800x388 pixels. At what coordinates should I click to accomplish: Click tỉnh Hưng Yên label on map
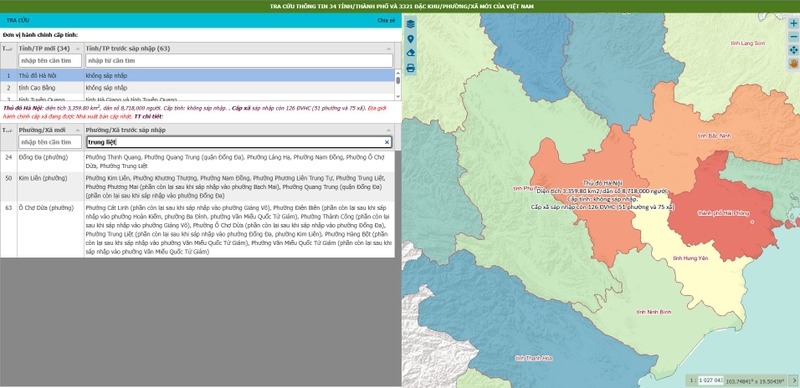pos(690,259)
